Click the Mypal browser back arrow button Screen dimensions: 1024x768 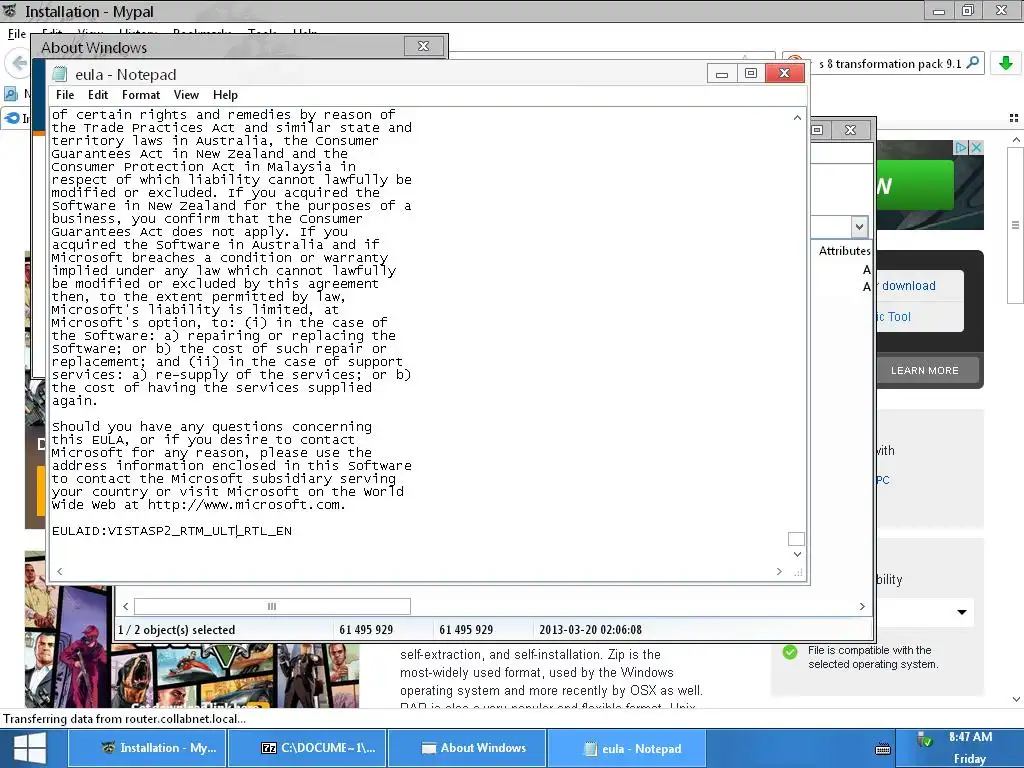tap(18, 63)
